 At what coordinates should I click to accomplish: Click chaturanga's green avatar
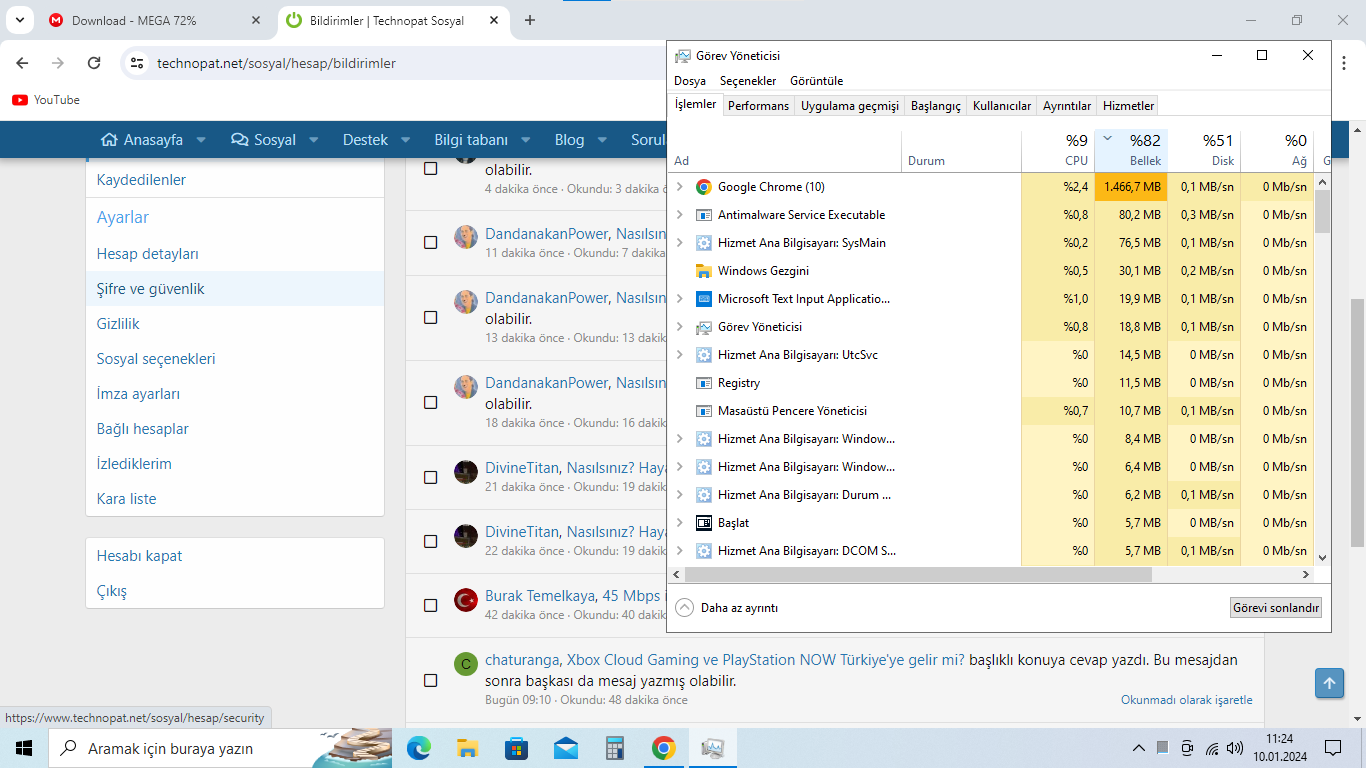[465, 664]
